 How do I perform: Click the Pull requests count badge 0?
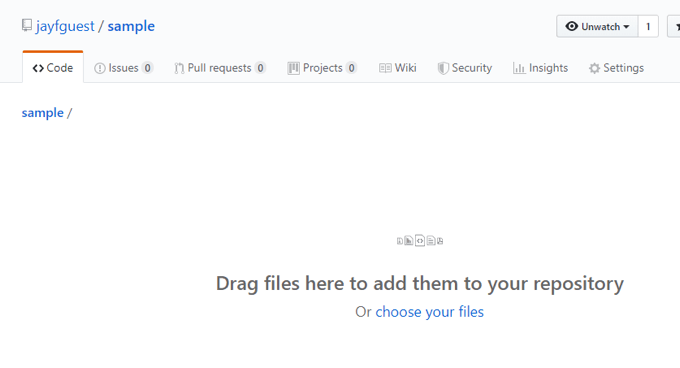260,68
